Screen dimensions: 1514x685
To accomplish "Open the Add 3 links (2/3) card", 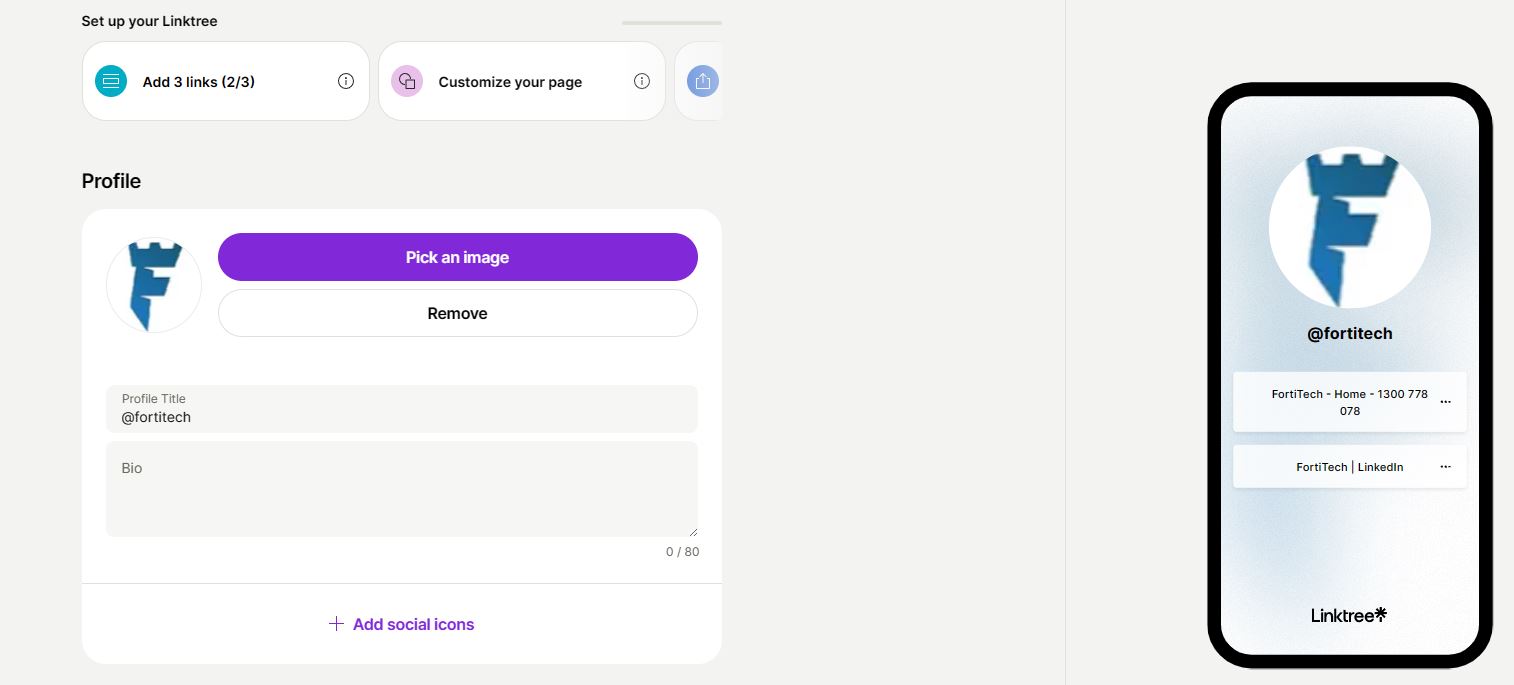I will pyautogui.click(x=226, y=81).
